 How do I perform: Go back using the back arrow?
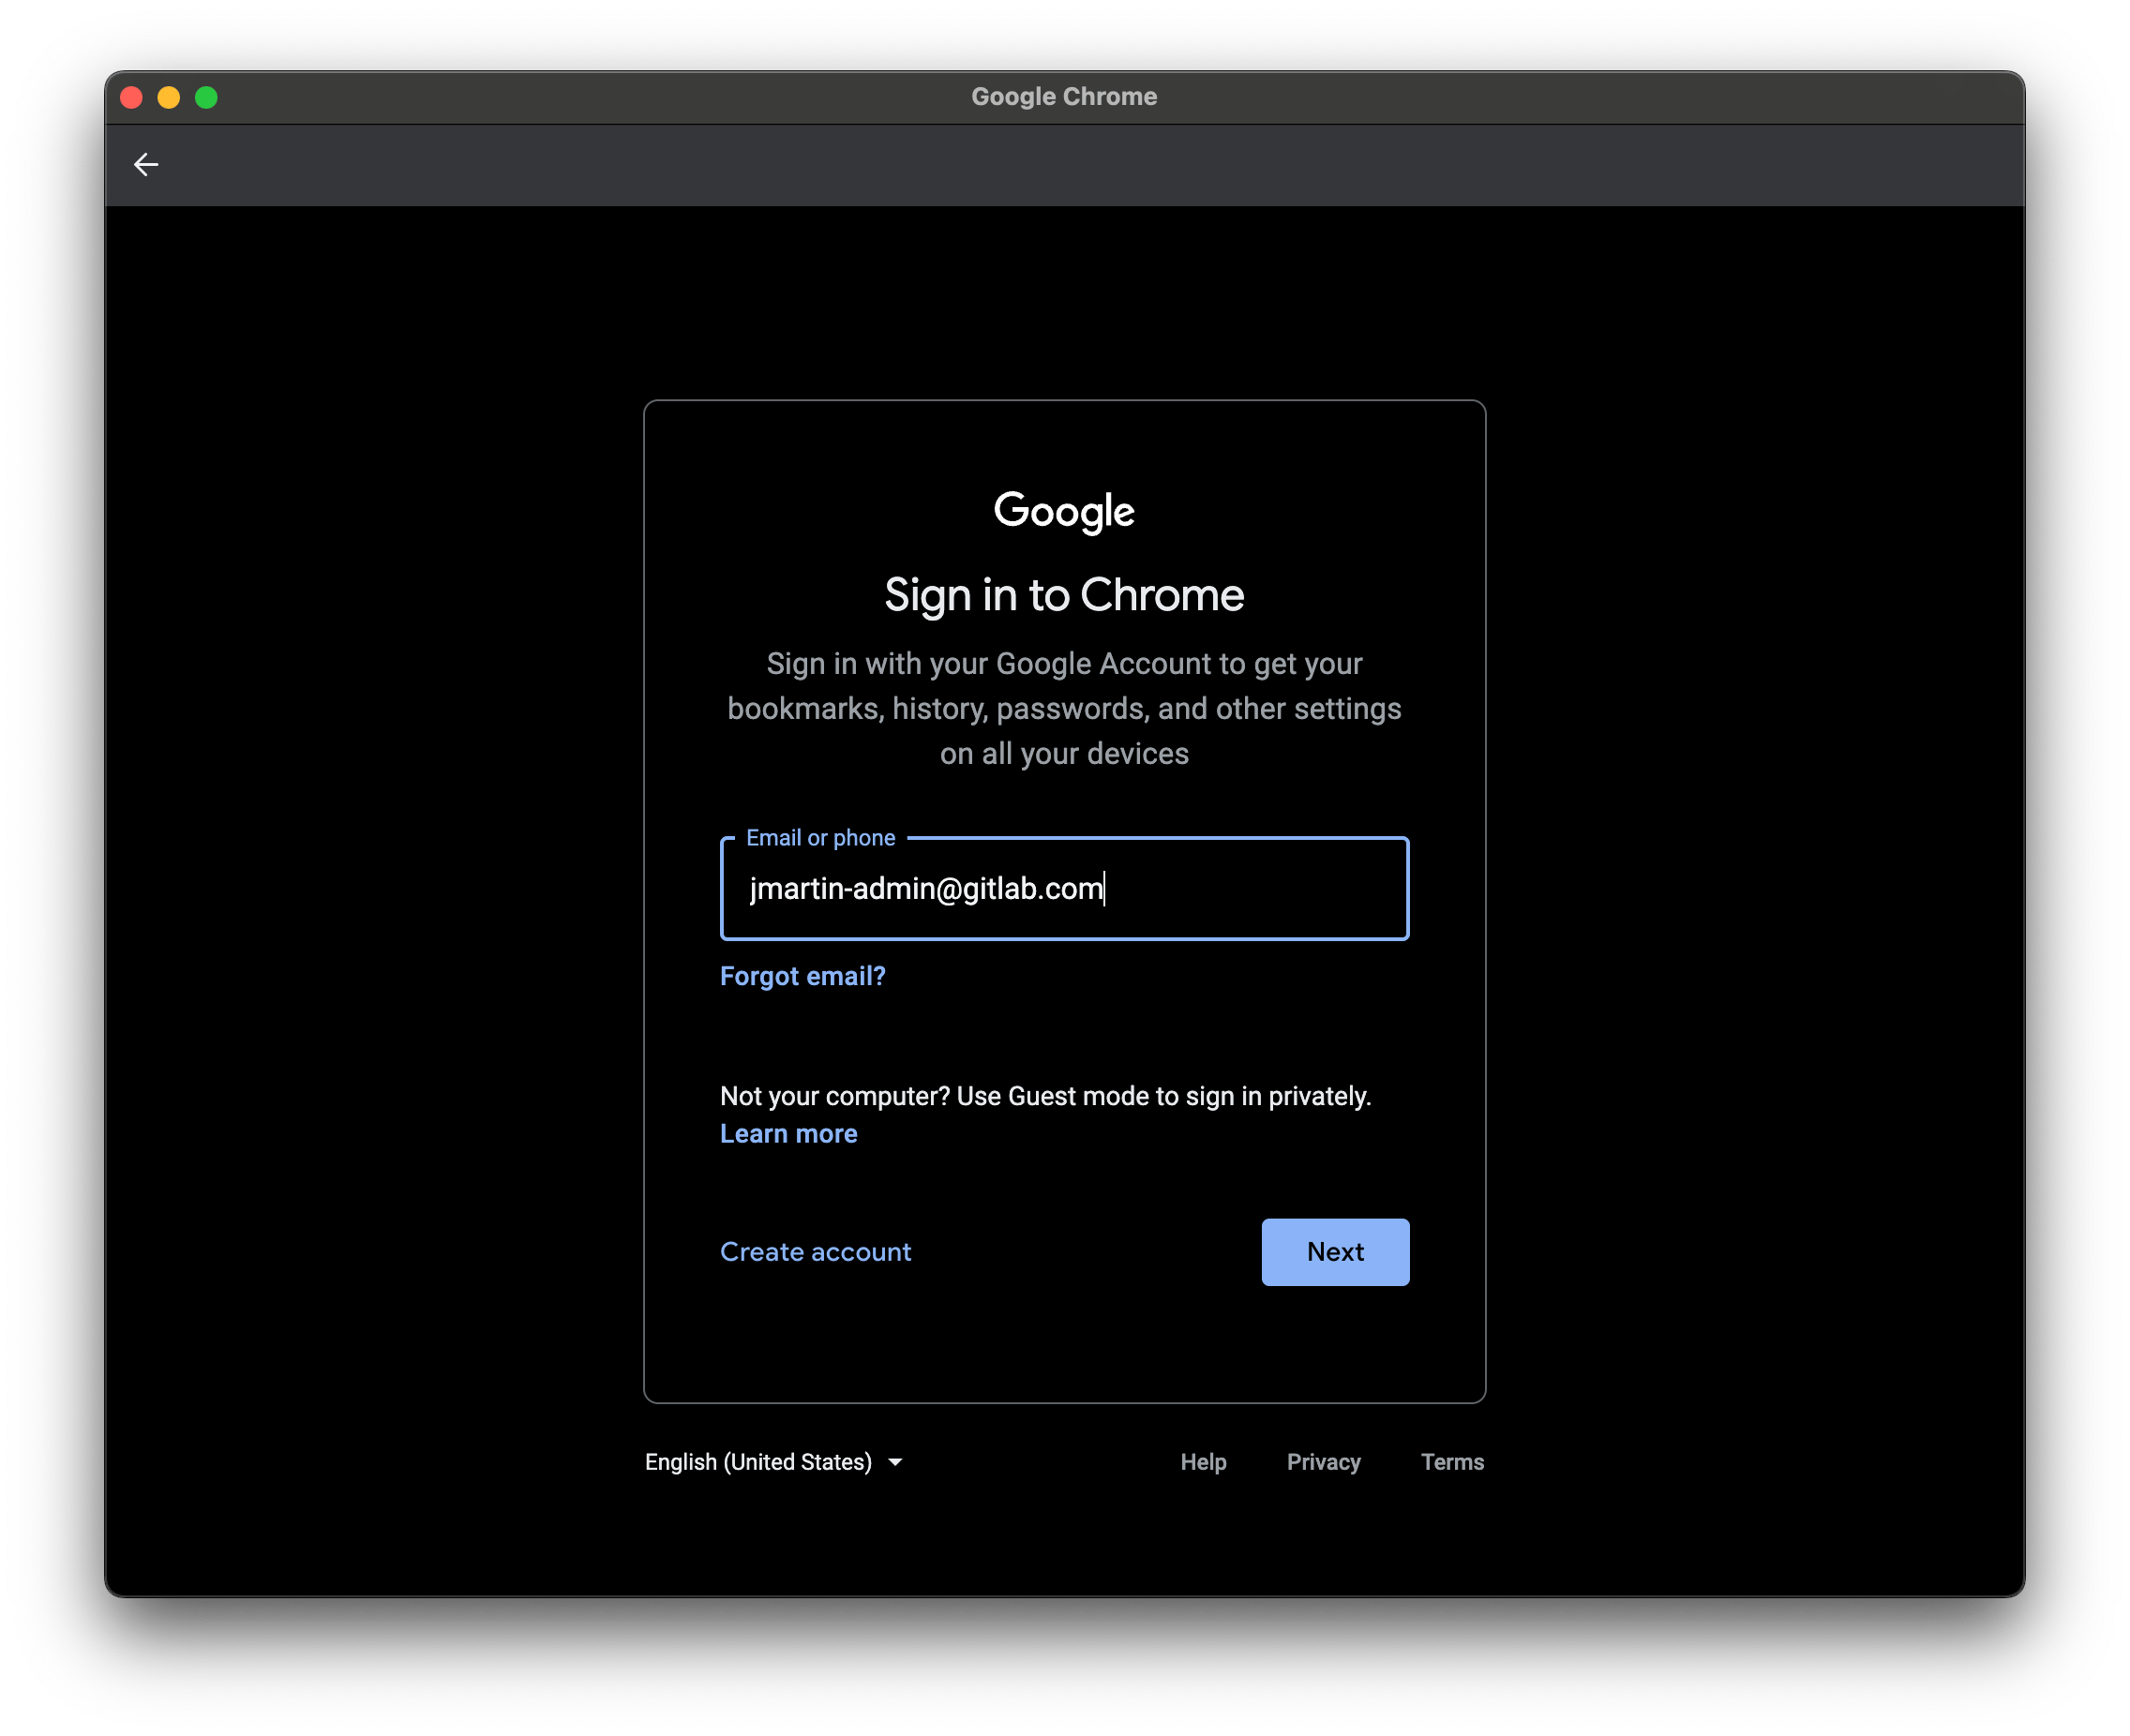[x=146, y=164]
